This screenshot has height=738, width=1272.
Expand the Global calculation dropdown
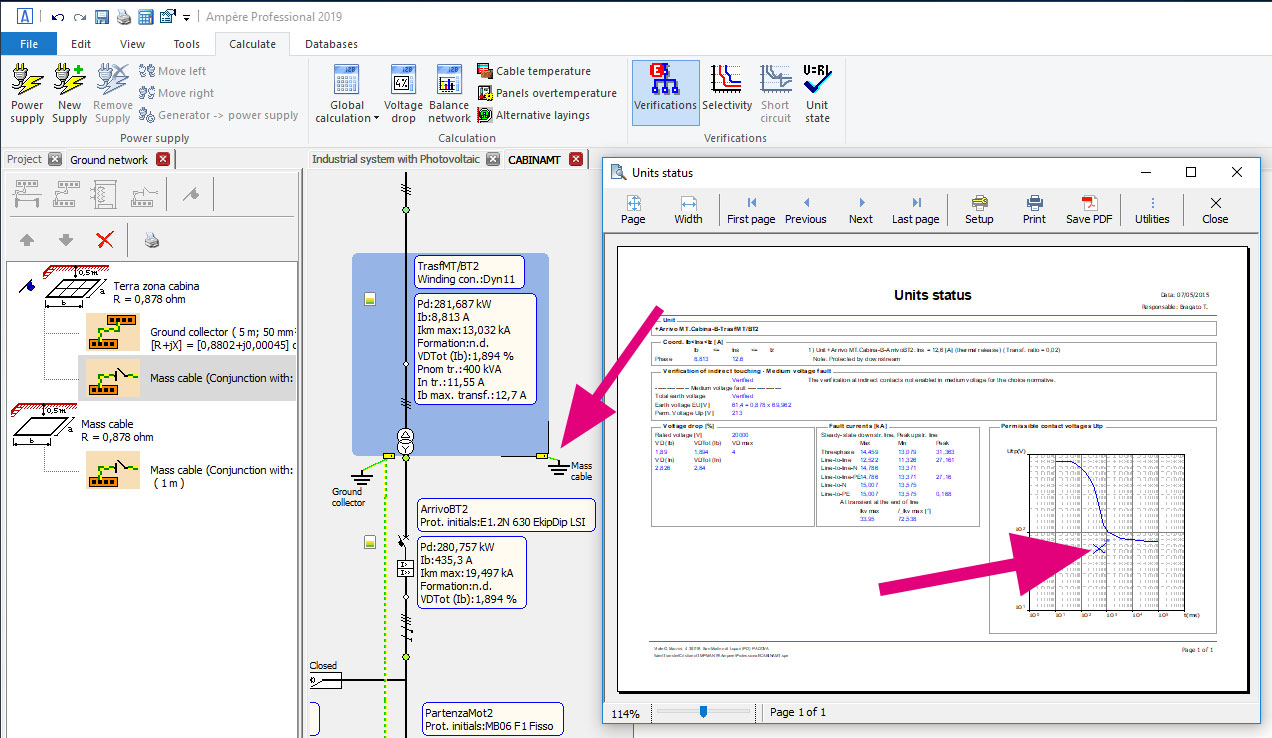tap(376, 119)
